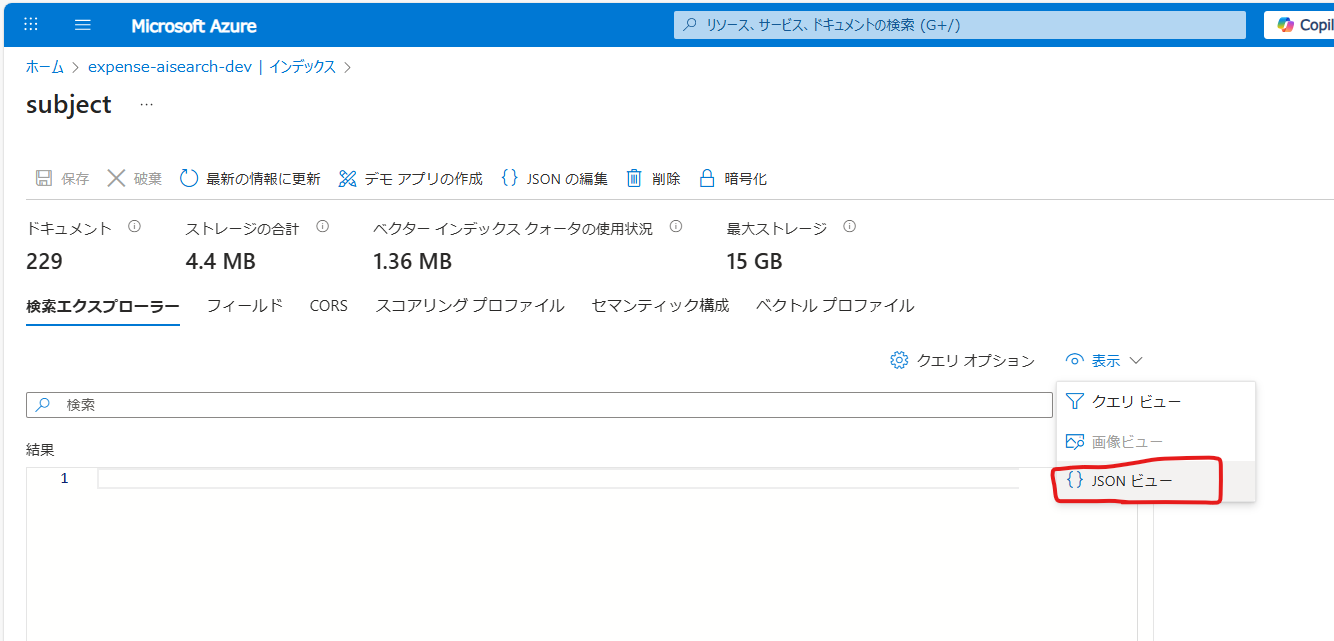
Task: Click the 暗号化 lock icon
Action: point(707,179)
